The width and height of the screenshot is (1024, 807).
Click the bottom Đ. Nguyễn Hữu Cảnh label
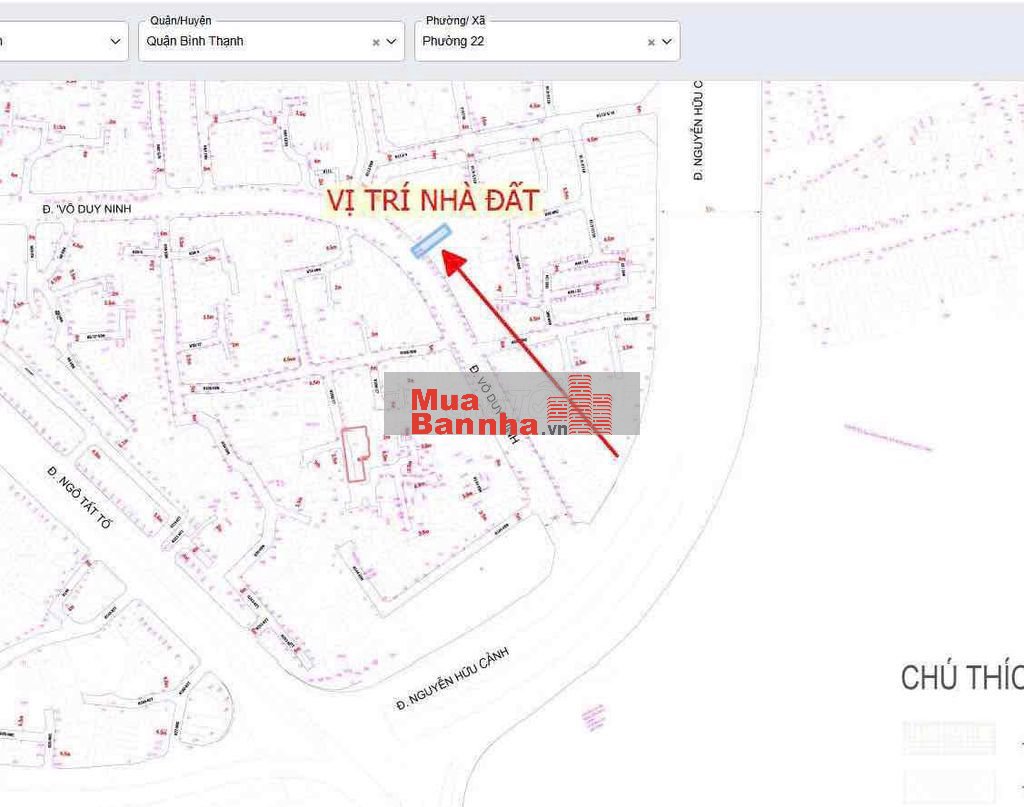coord(453,679)
